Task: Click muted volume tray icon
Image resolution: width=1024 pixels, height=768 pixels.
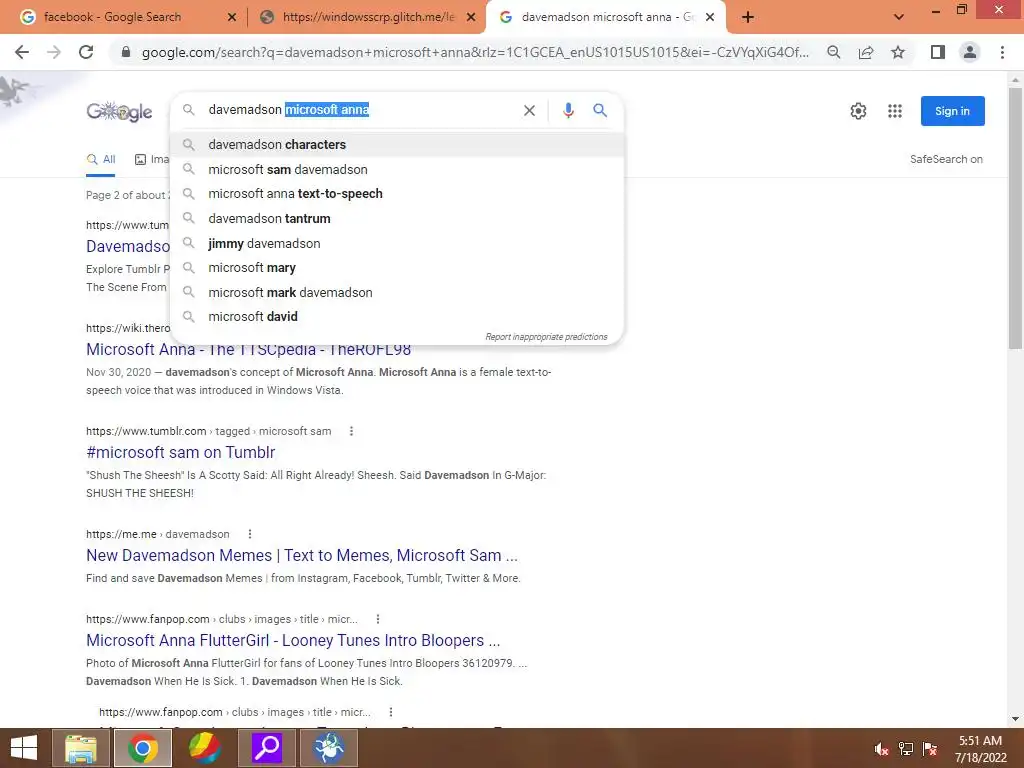Action: [x=881, y=749]
